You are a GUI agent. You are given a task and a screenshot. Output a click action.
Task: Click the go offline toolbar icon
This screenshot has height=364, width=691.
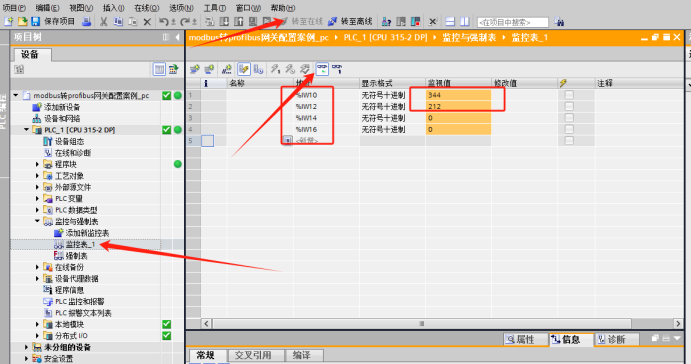[333, 22]
